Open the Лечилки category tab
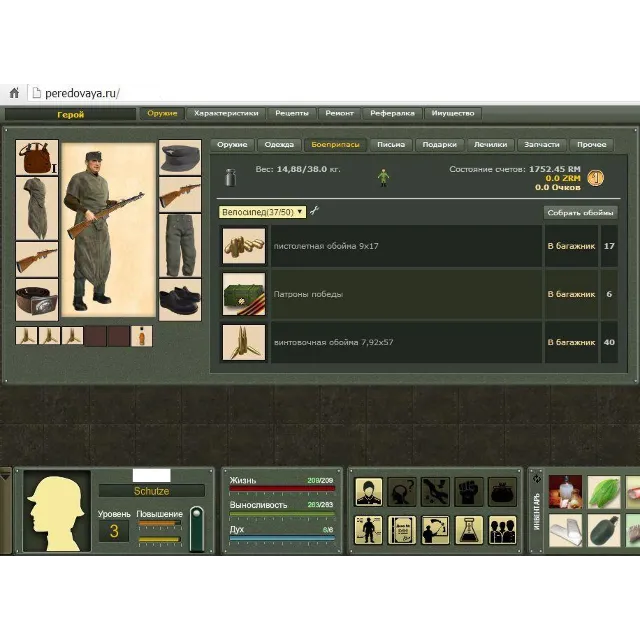Image resolution: width=640 pixels, height=640 pixels. [x=491, y=144]
